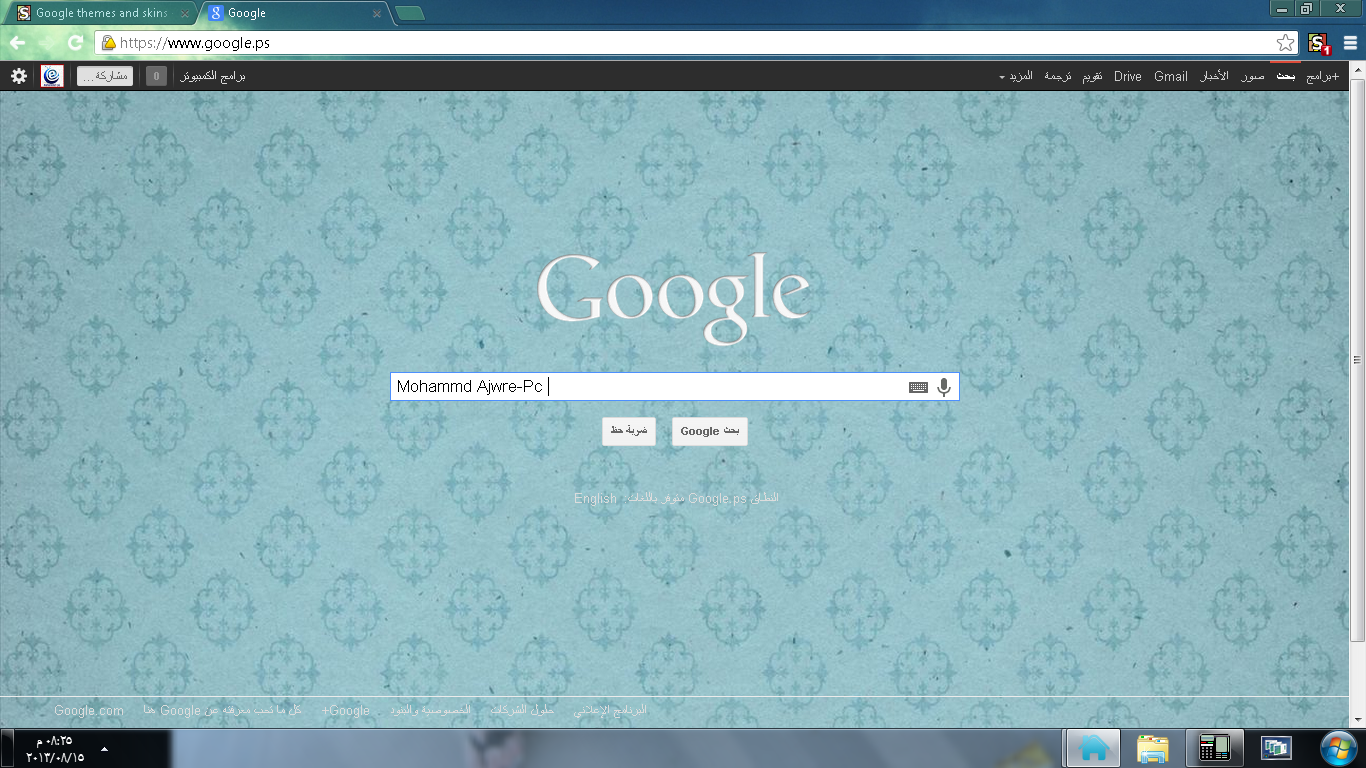Screen dimensions: 1366x768
Task: Open الأخبار (News) in the top bar
Action: tap(1215, 76)
